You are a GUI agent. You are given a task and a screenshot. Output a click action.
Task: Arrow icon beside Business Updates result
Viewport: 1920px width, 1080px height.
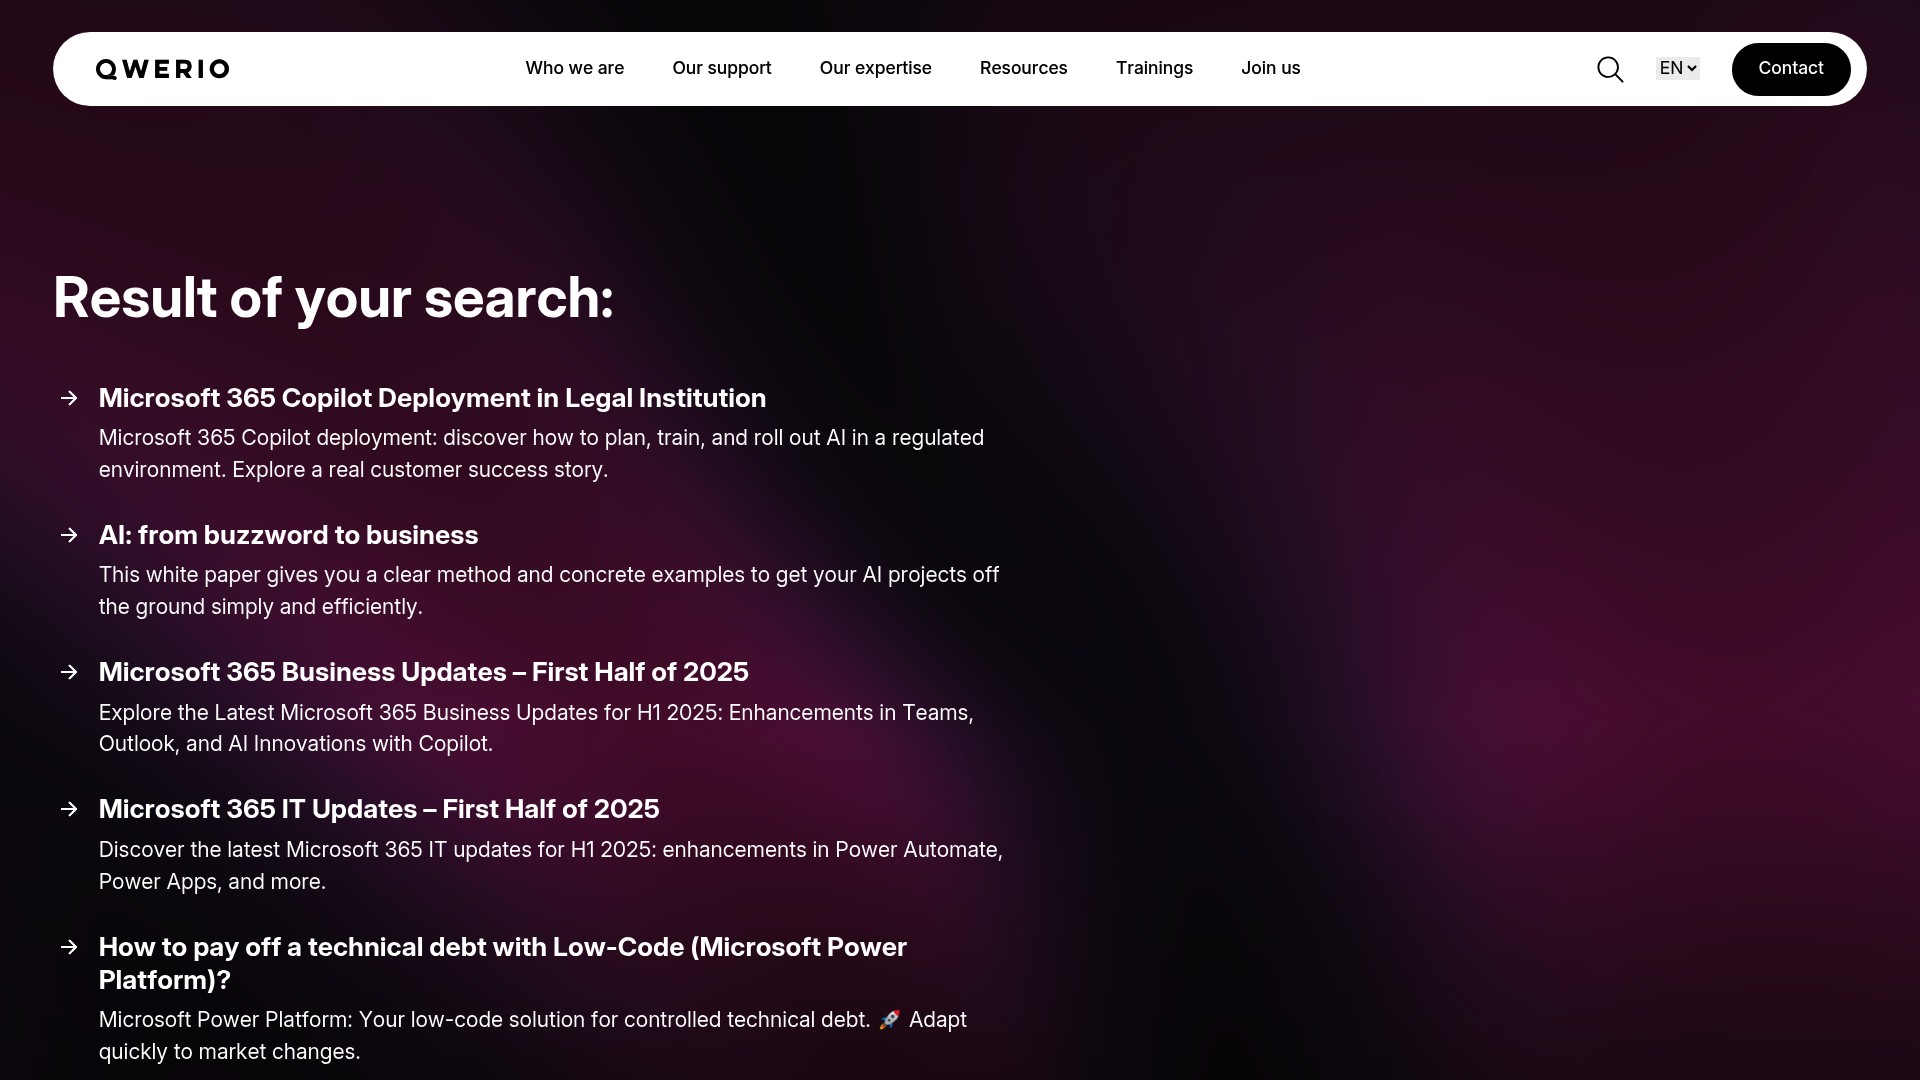click(x=69, y=672)
